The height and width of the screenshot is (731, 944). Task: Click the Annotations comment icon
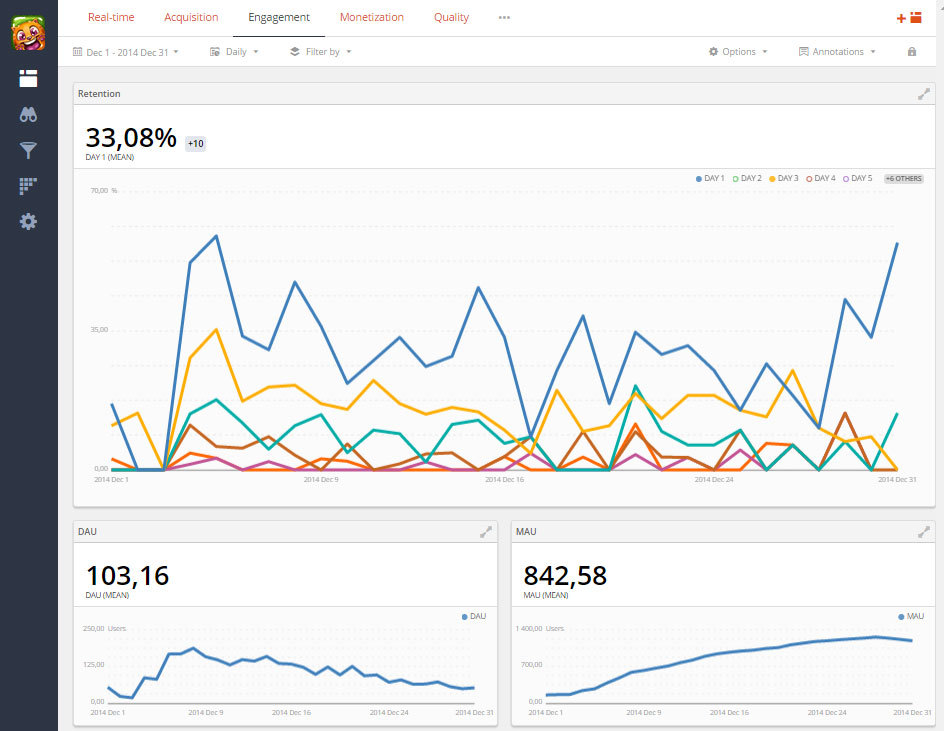coord(803,52)
